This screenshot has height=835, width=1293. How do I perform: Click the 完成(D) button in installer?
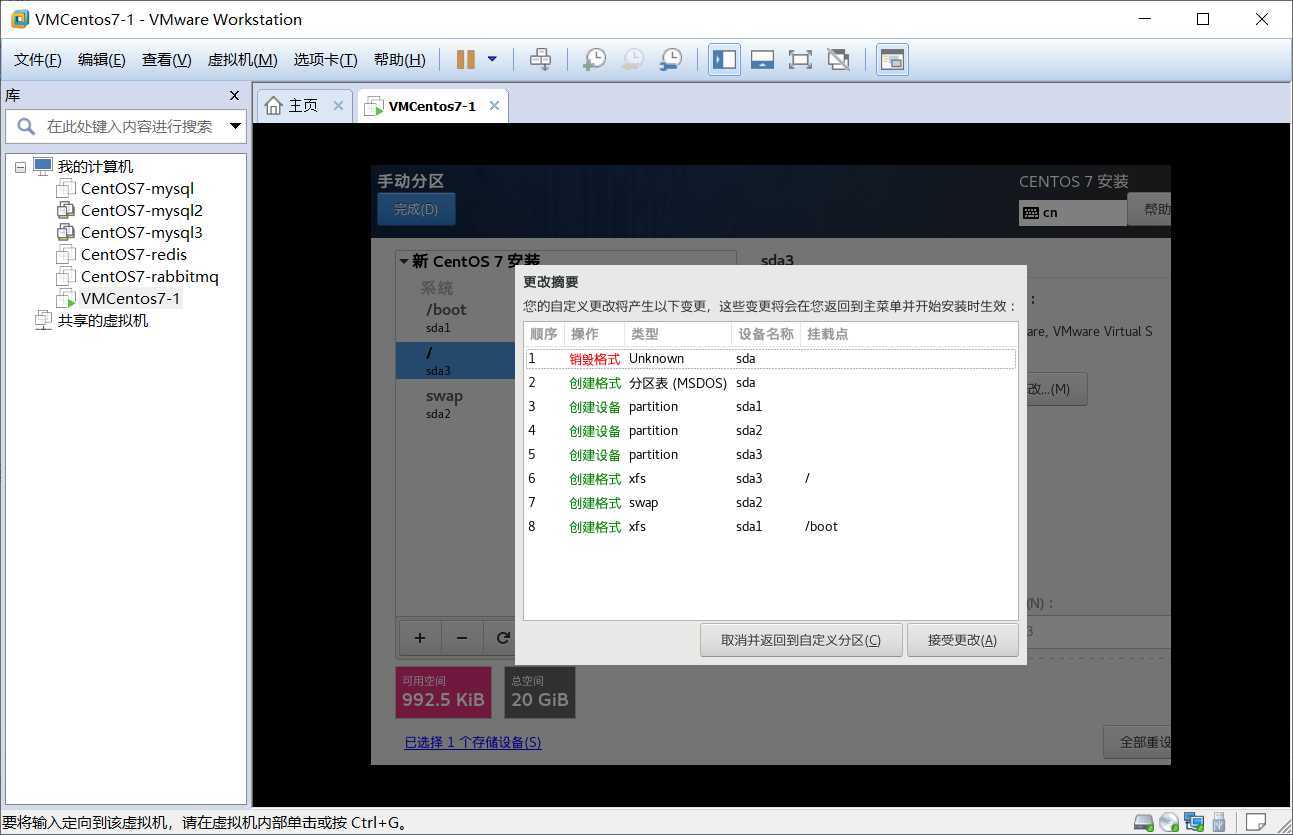point(416,210)
